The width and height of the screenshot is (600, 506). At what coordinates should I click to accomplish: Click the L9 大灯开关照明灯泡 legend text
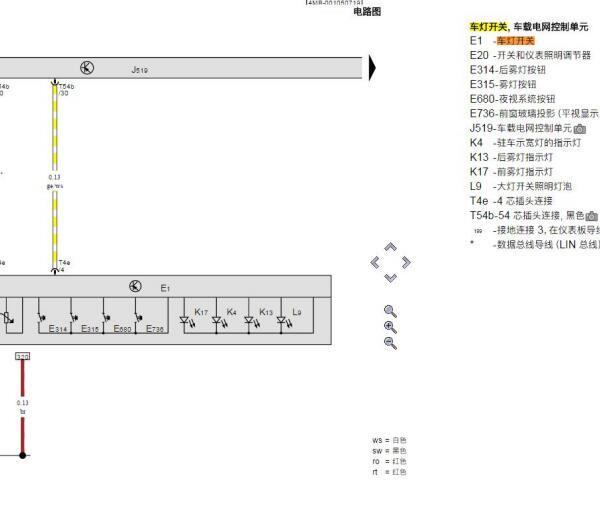point(521,186)
